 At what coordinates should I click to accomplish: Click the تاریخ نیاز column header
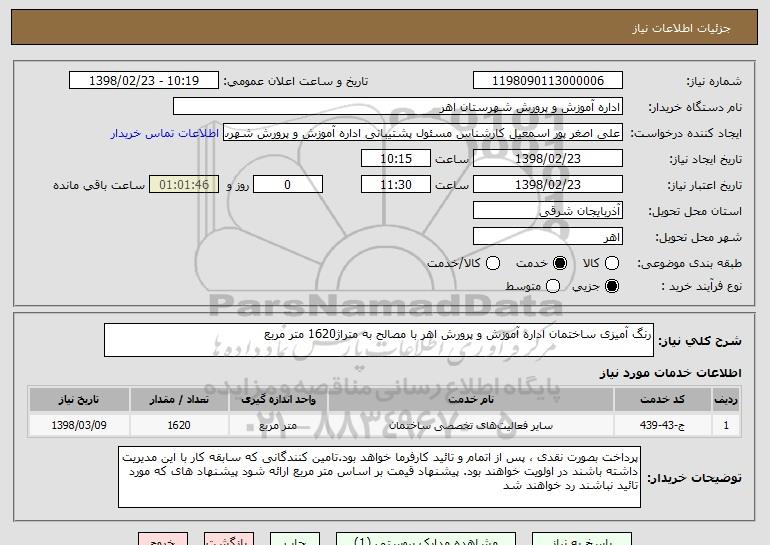(79, 400)
